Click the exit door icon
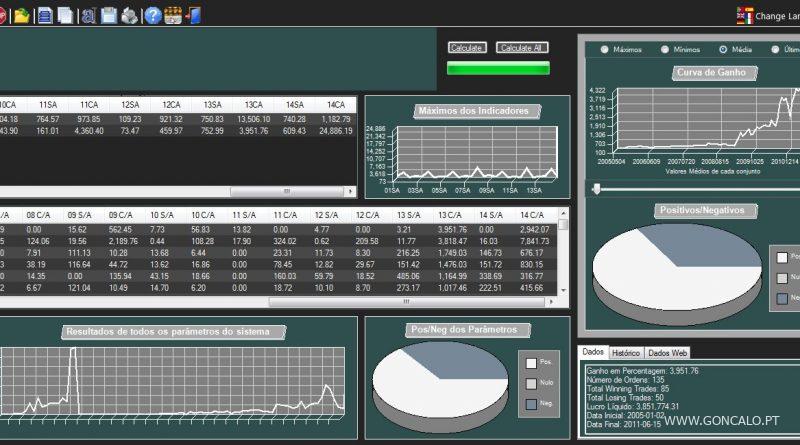 pos(193,15)
